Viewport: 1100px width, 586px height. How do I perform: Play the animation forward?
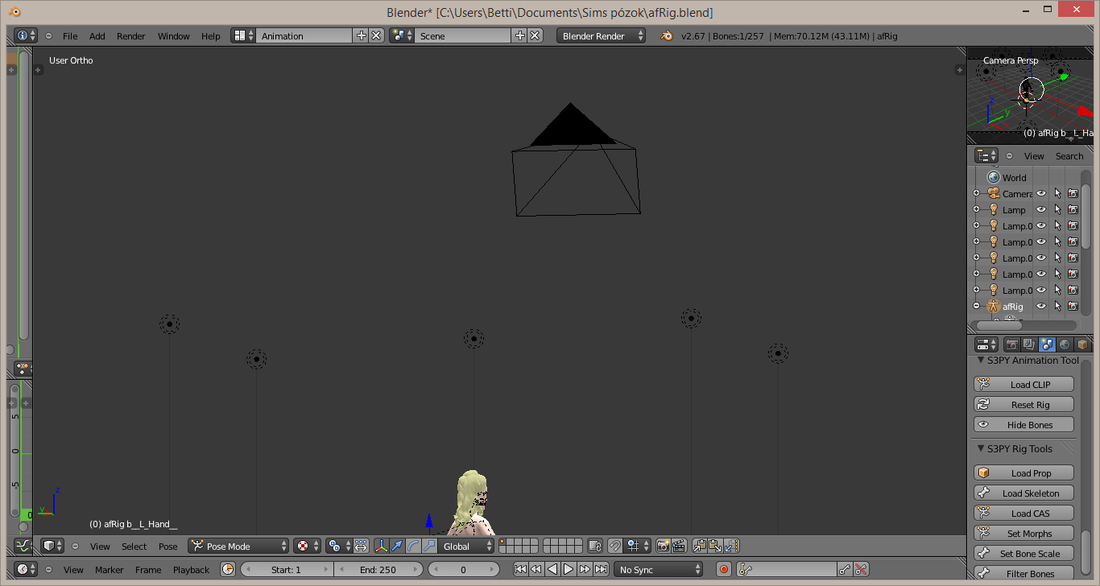click(568, 569)
